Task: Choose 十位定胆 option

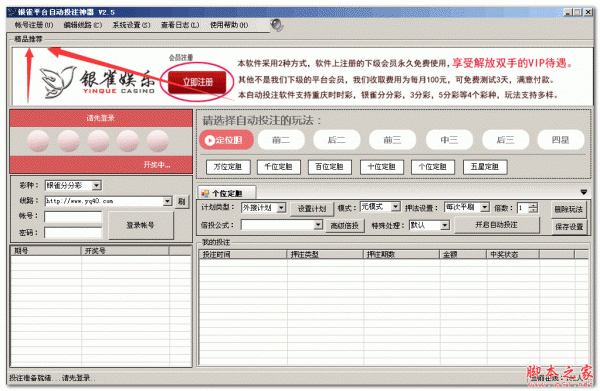Action: point(382,167)
